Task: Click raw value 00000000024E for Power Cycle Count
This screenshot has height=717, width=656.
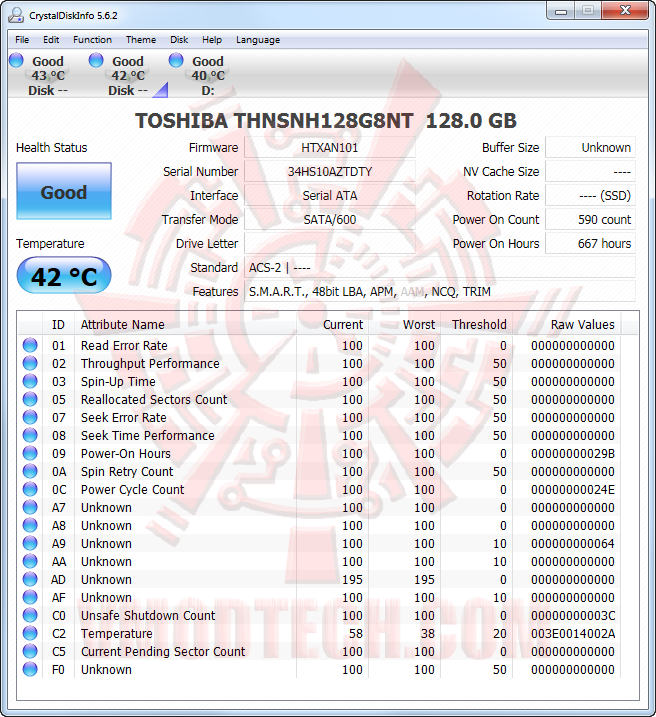Action: pos(573,490)
